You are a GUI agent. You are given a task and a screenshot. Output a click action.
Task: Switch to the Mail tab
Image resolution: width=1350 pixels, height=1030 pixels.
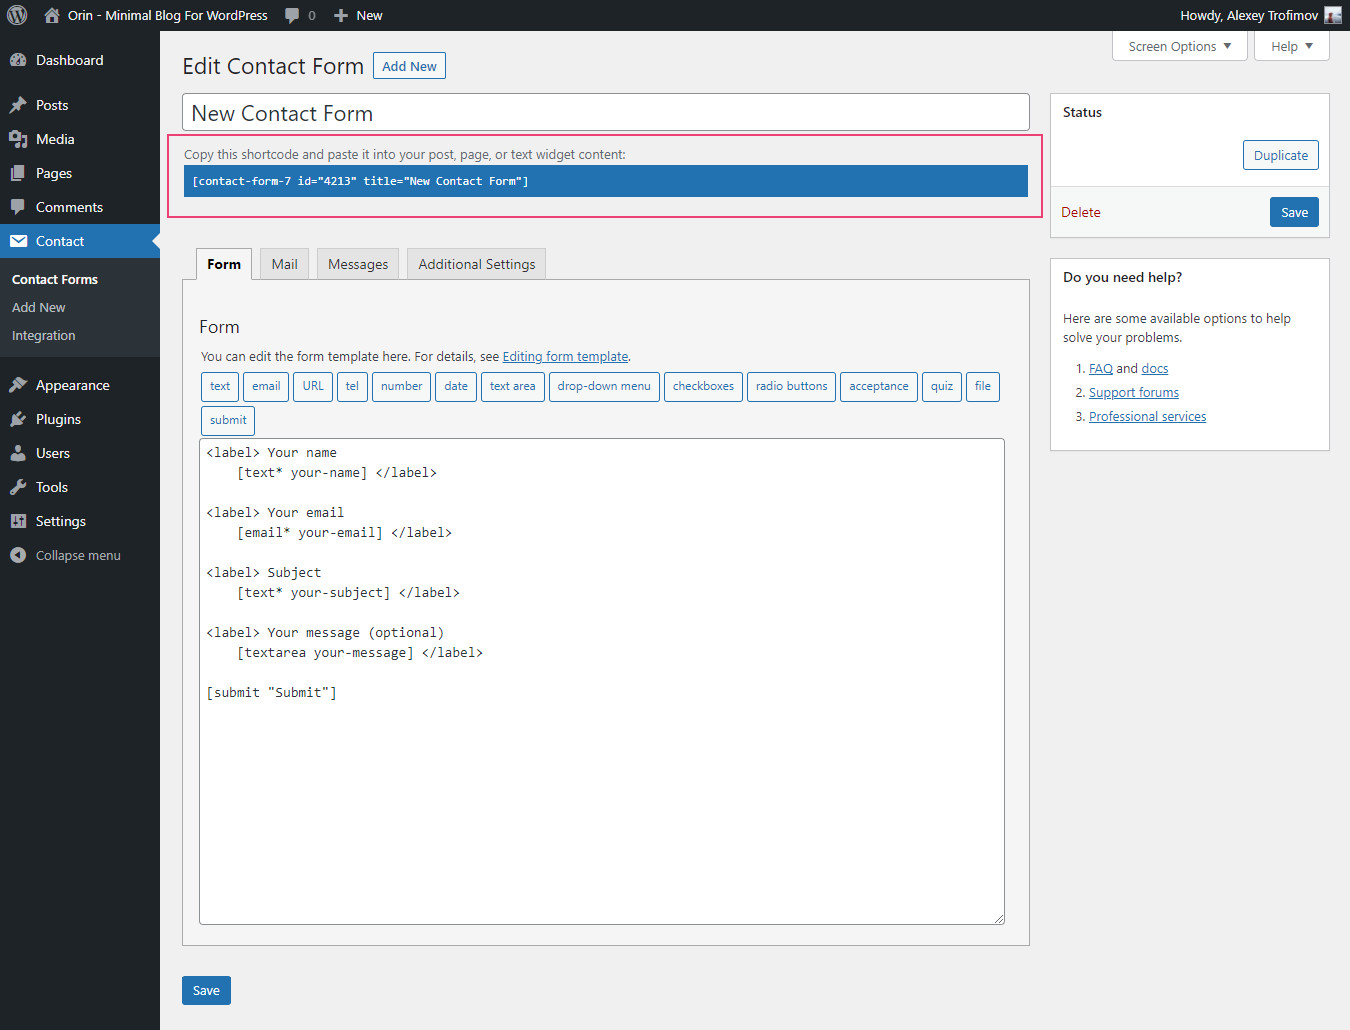point(284,263)
